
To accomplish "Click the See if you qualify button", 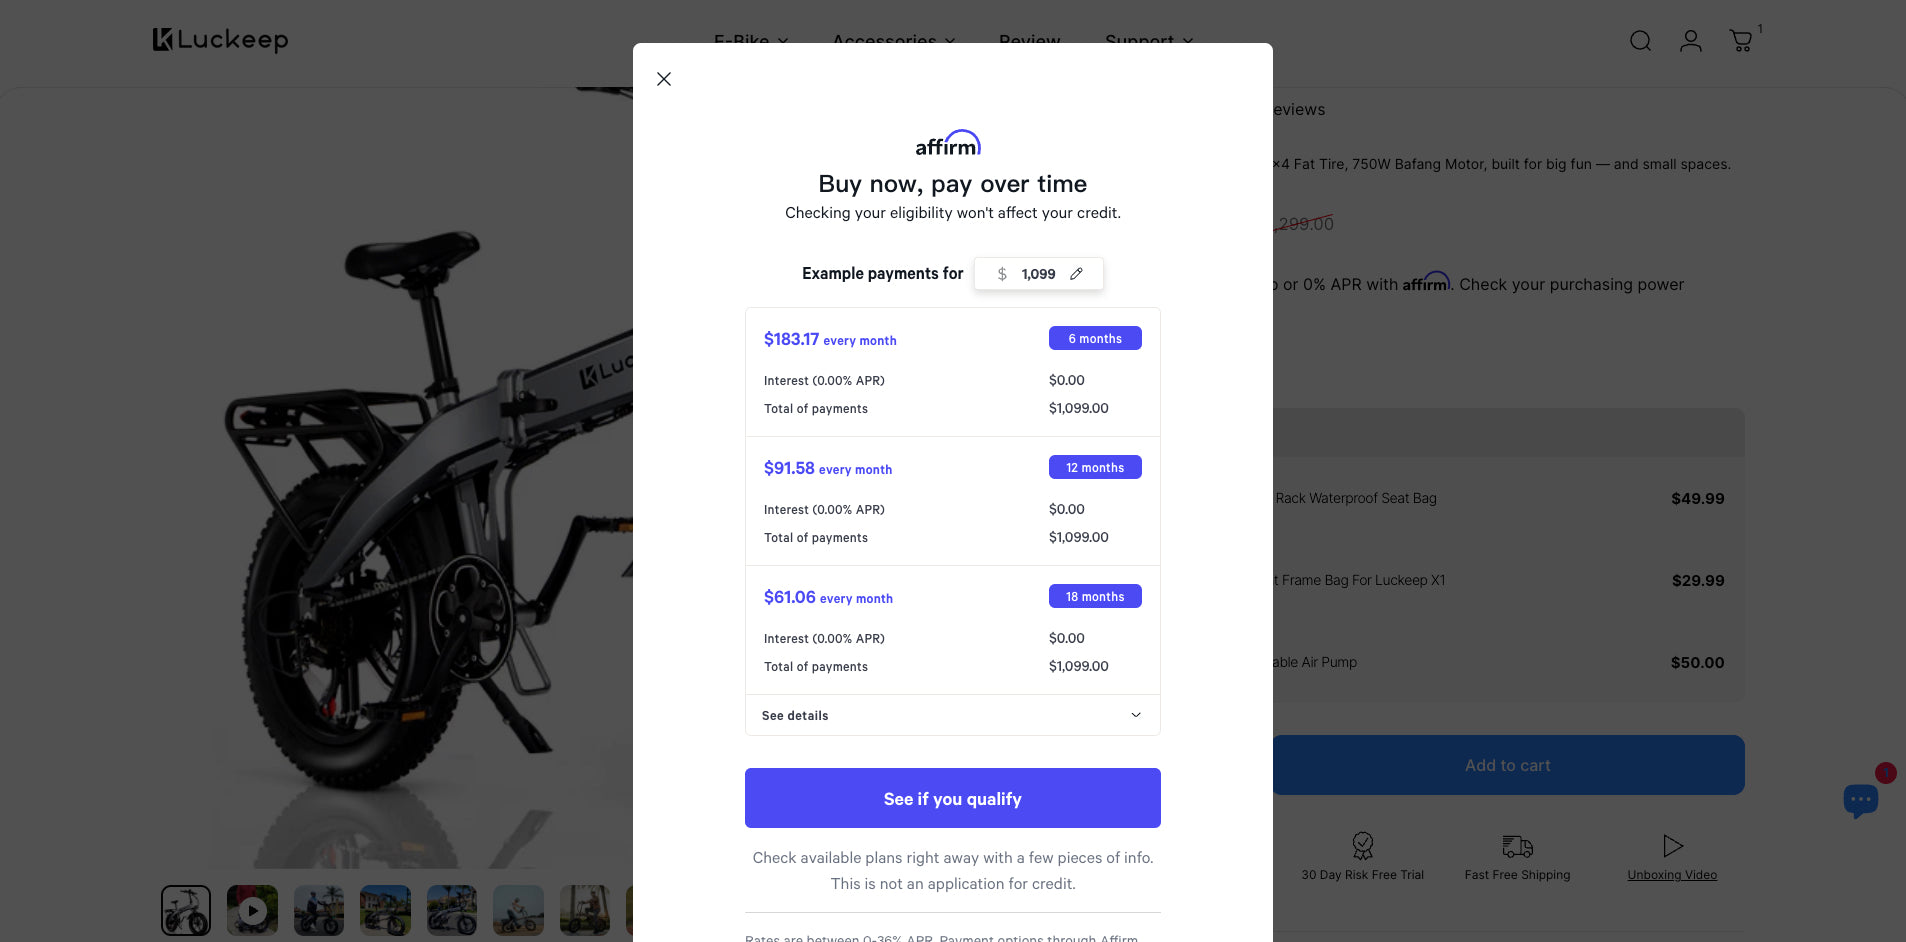I will 952,798.
